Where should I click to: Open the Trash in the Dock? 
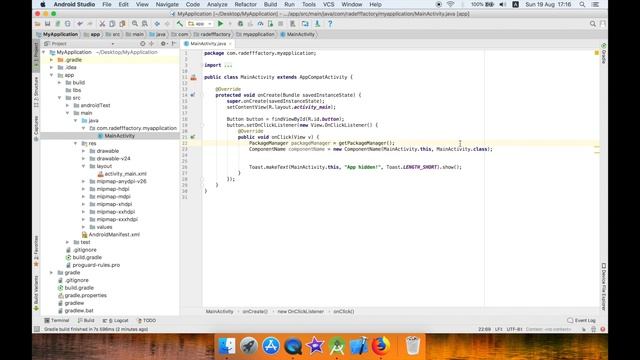click(413, 347)
